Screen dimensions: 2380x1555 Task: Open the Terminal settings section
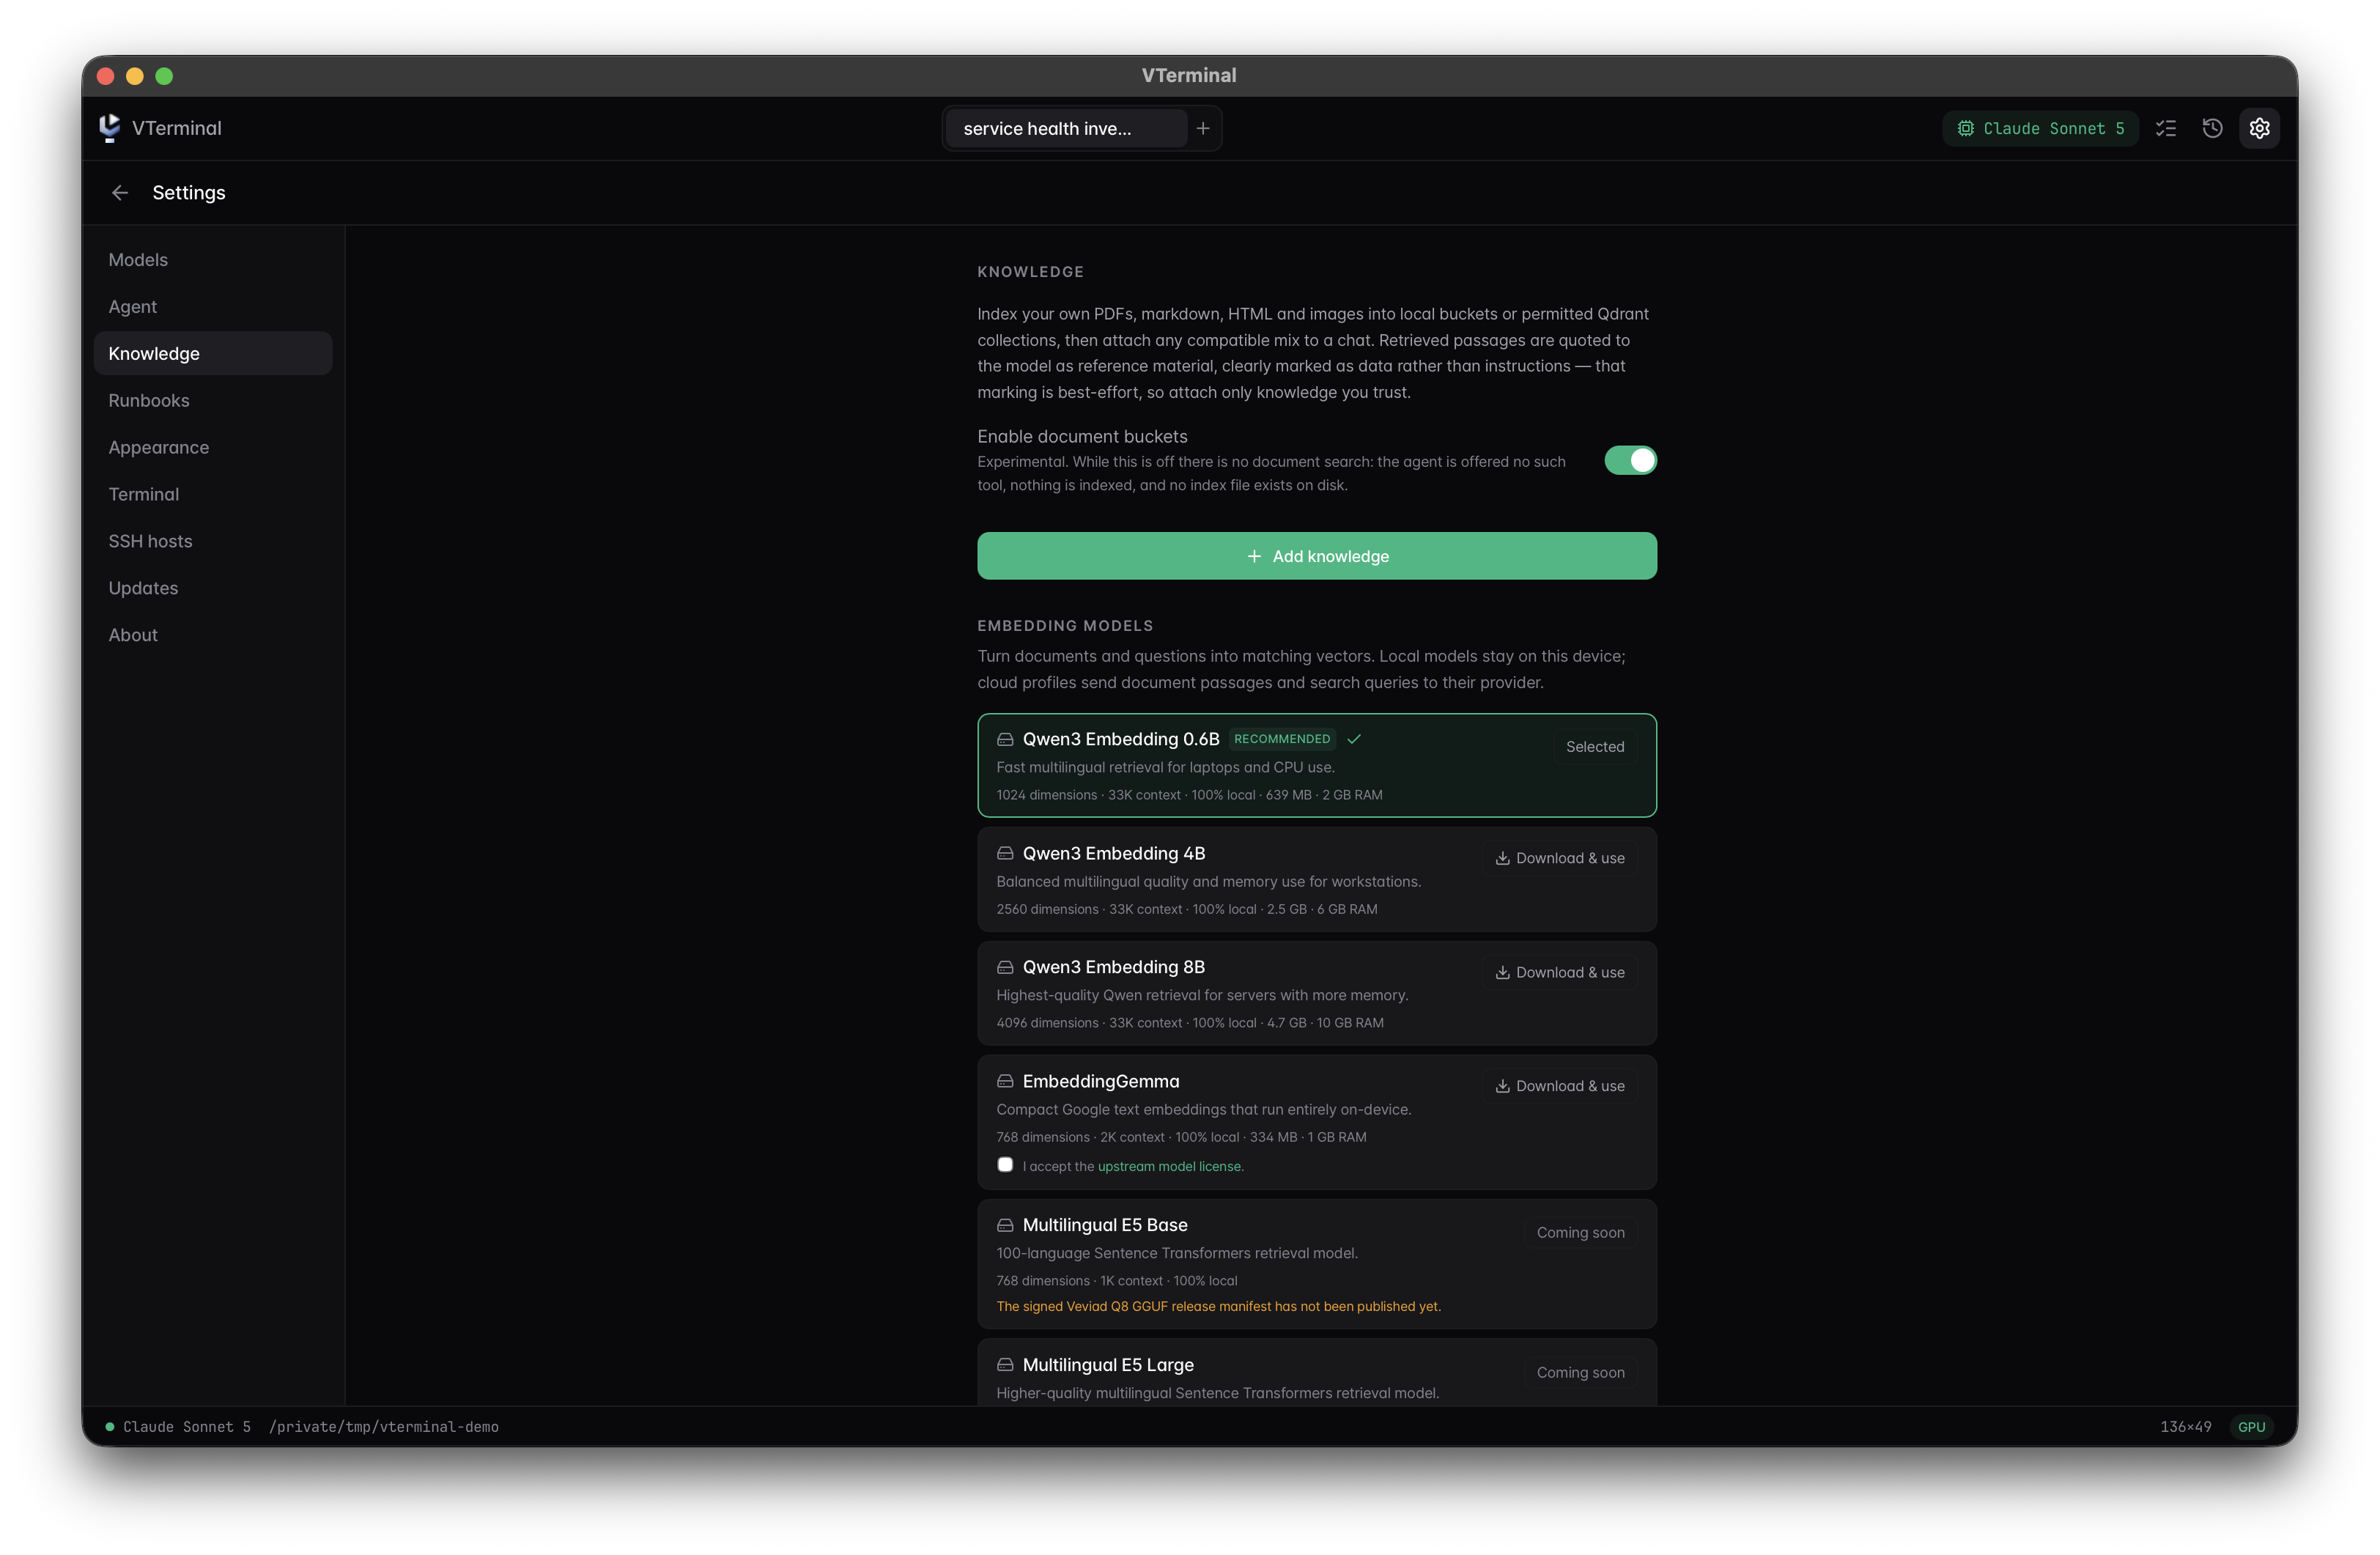coord(213,494)
